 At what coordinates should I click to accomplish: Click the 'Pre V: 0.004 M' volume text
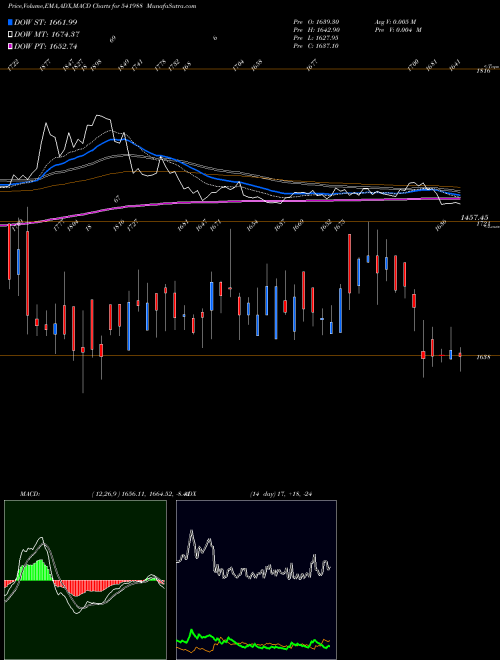tap(398, 29)
